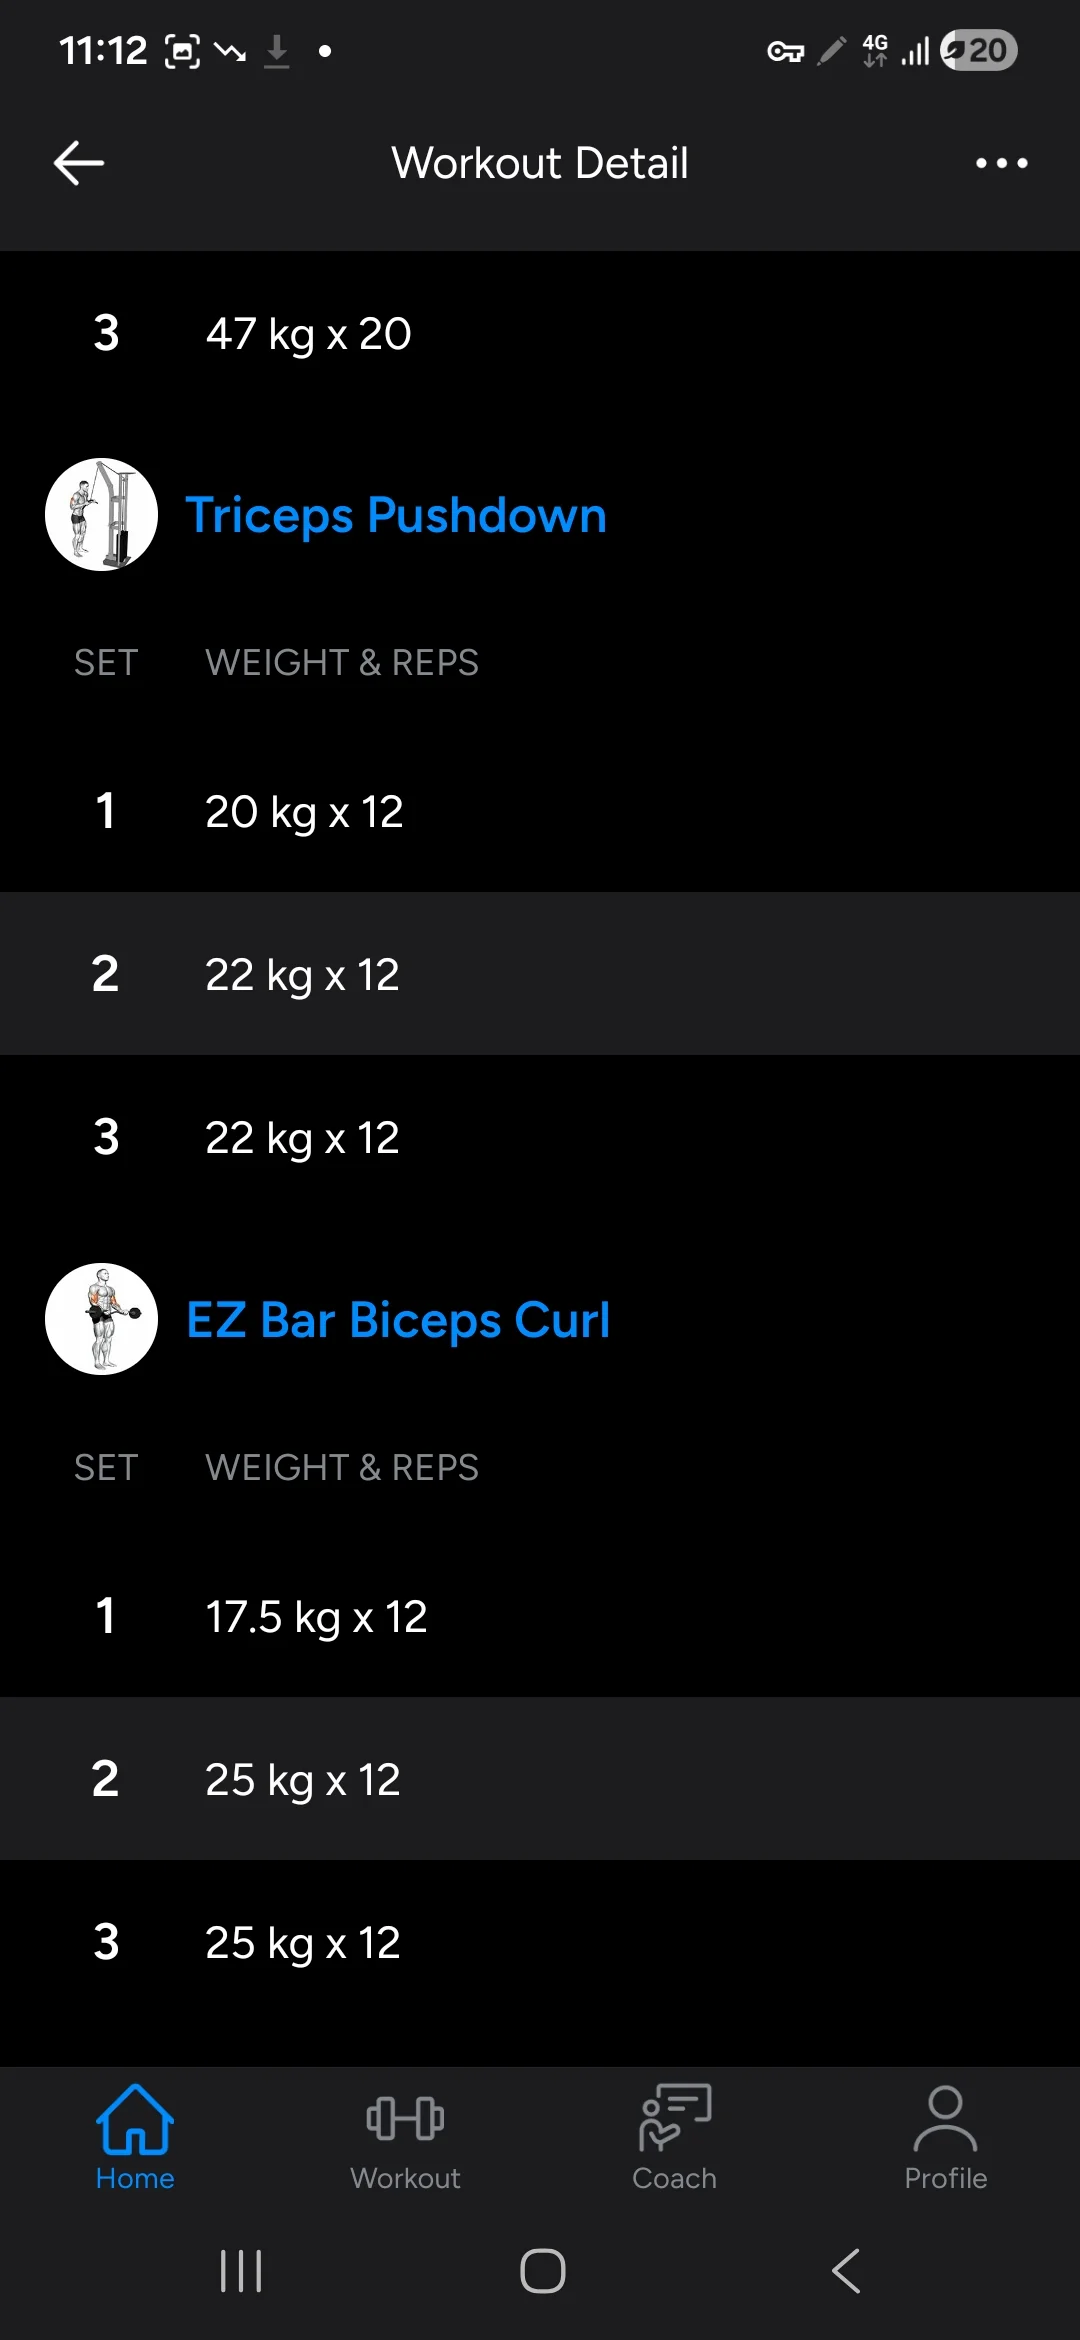The height and width of the screenshot is (2340, 1080).
Task: Select biceps curl set 3 row
Action: (x=540, y=1942)
